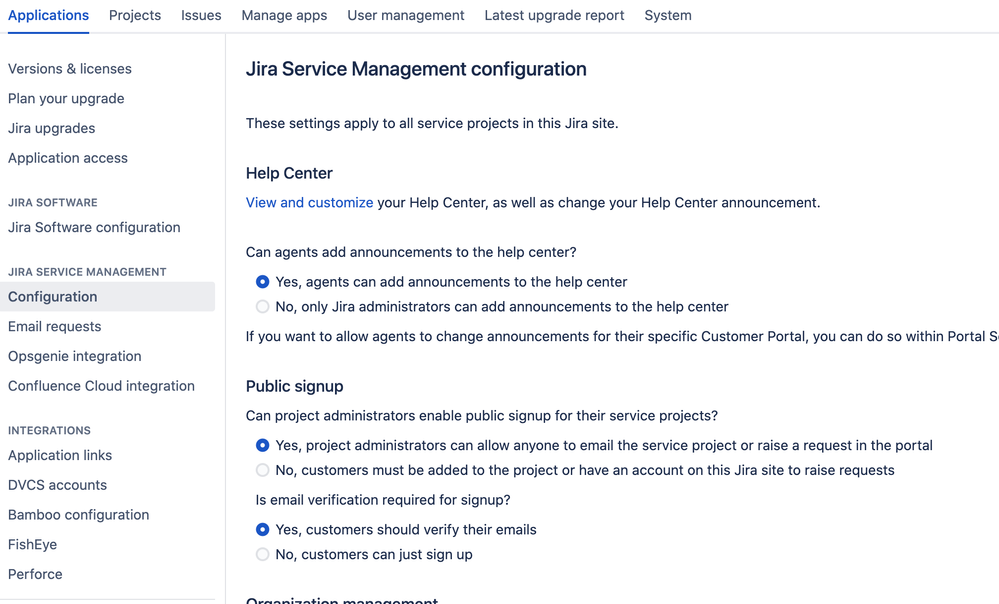Go to Opsgenie integration

(75, 356)
